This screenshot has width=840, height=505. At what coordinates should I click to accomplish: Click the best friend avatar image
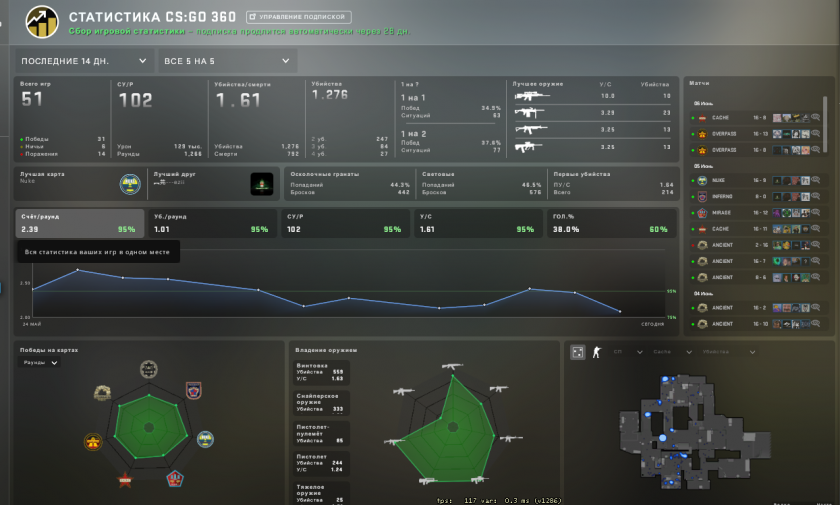[x=262, y=184]
